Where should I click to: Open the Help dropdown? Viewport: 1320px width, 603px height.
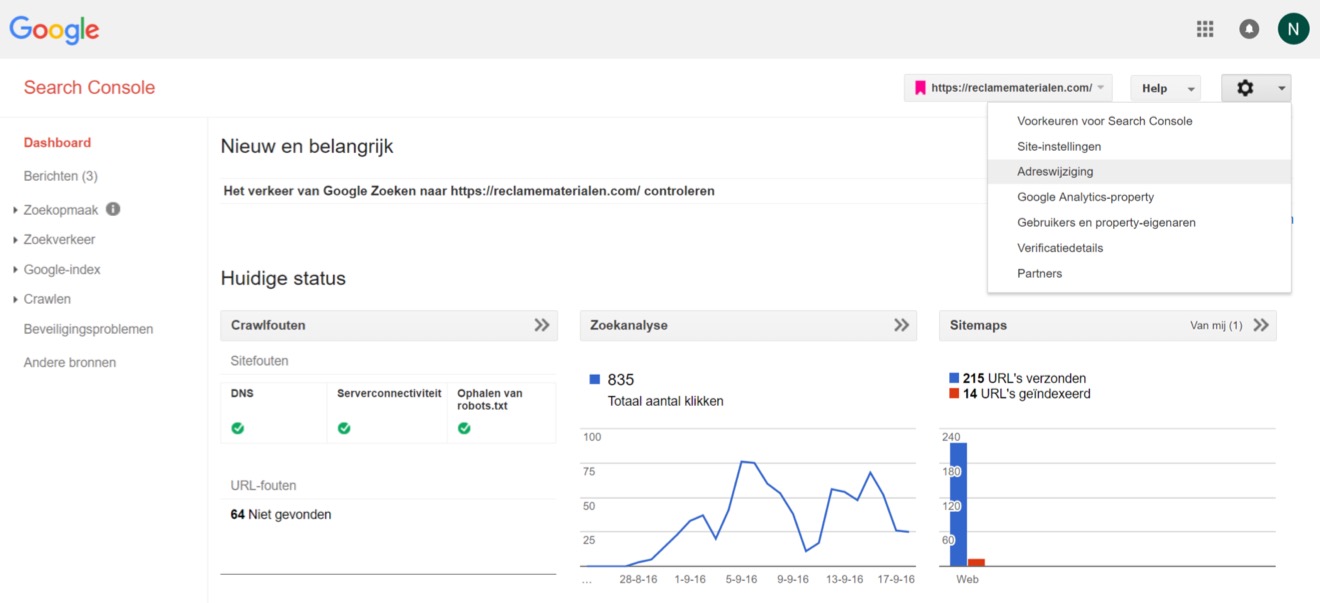tap(1165, 88)
